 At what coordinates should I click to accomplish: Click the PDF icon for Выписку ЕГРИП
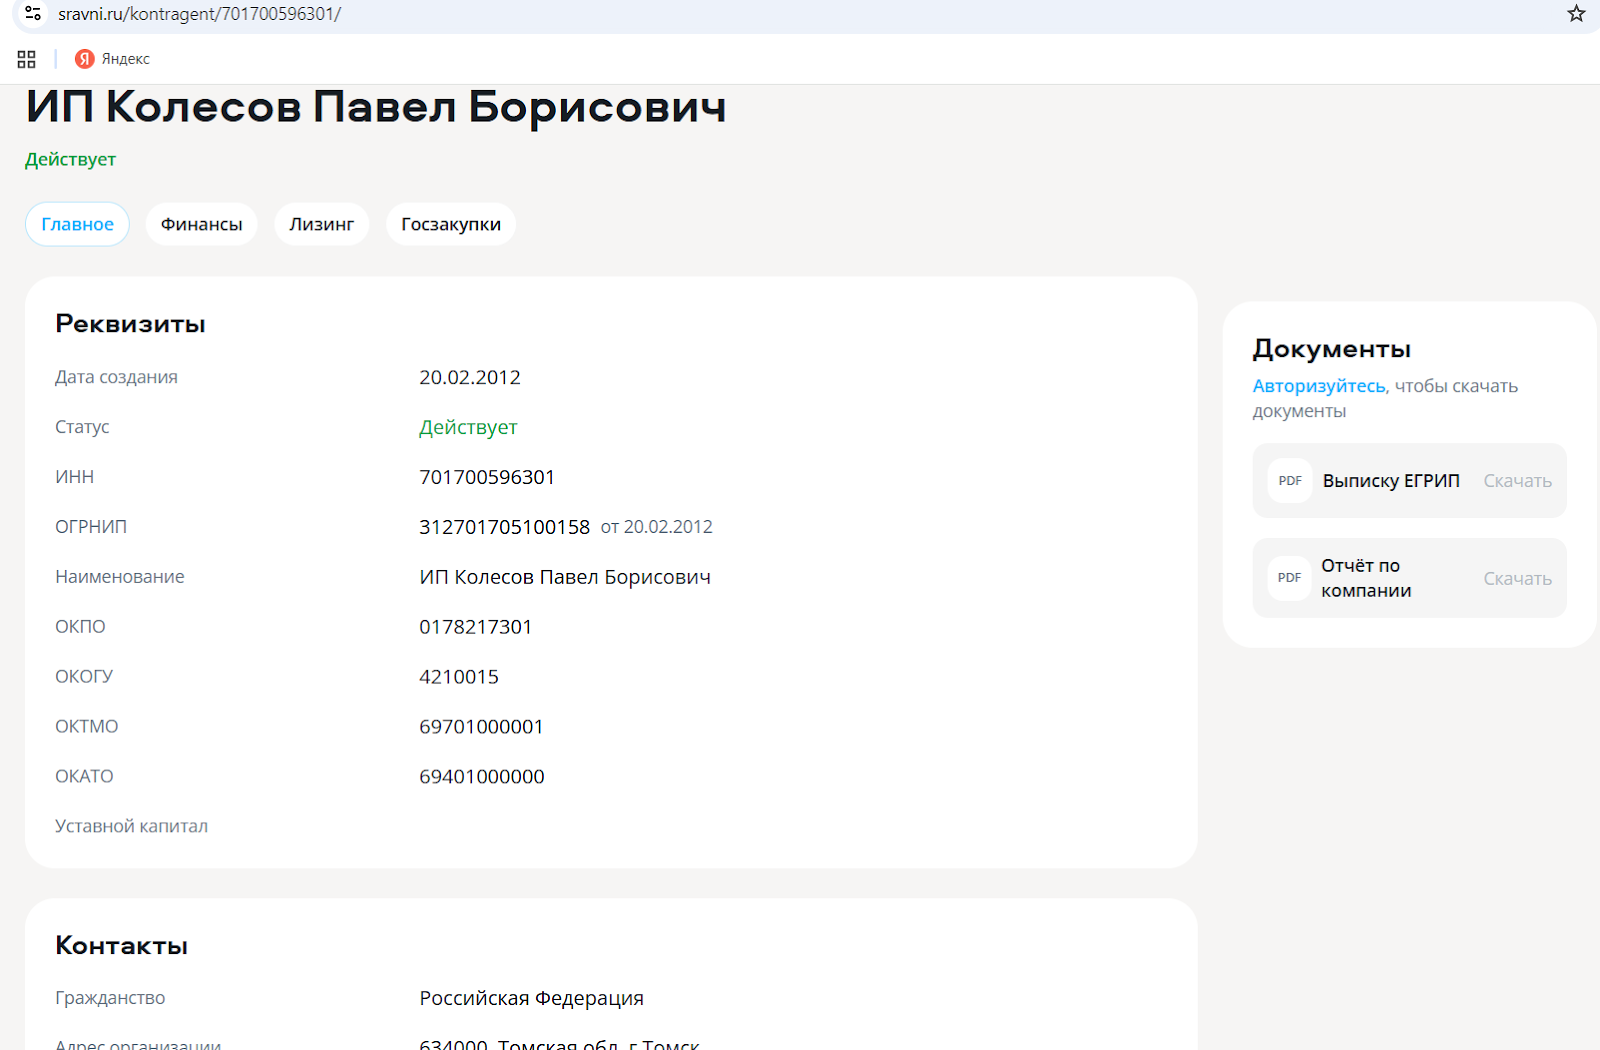click(1290, 481)
